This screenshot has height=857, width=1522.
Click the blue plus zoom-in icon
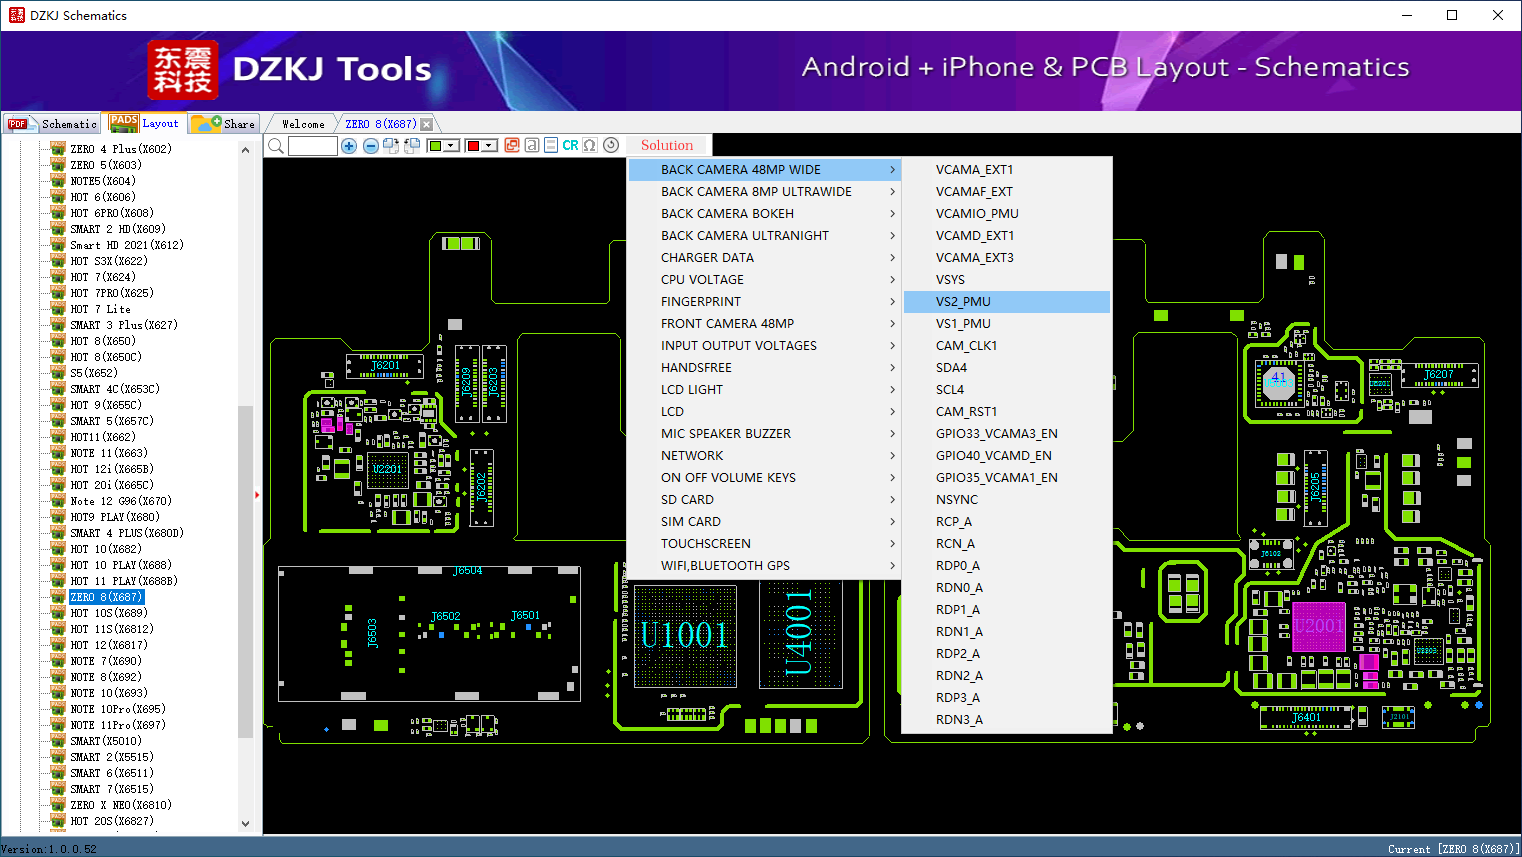[349, 146]
